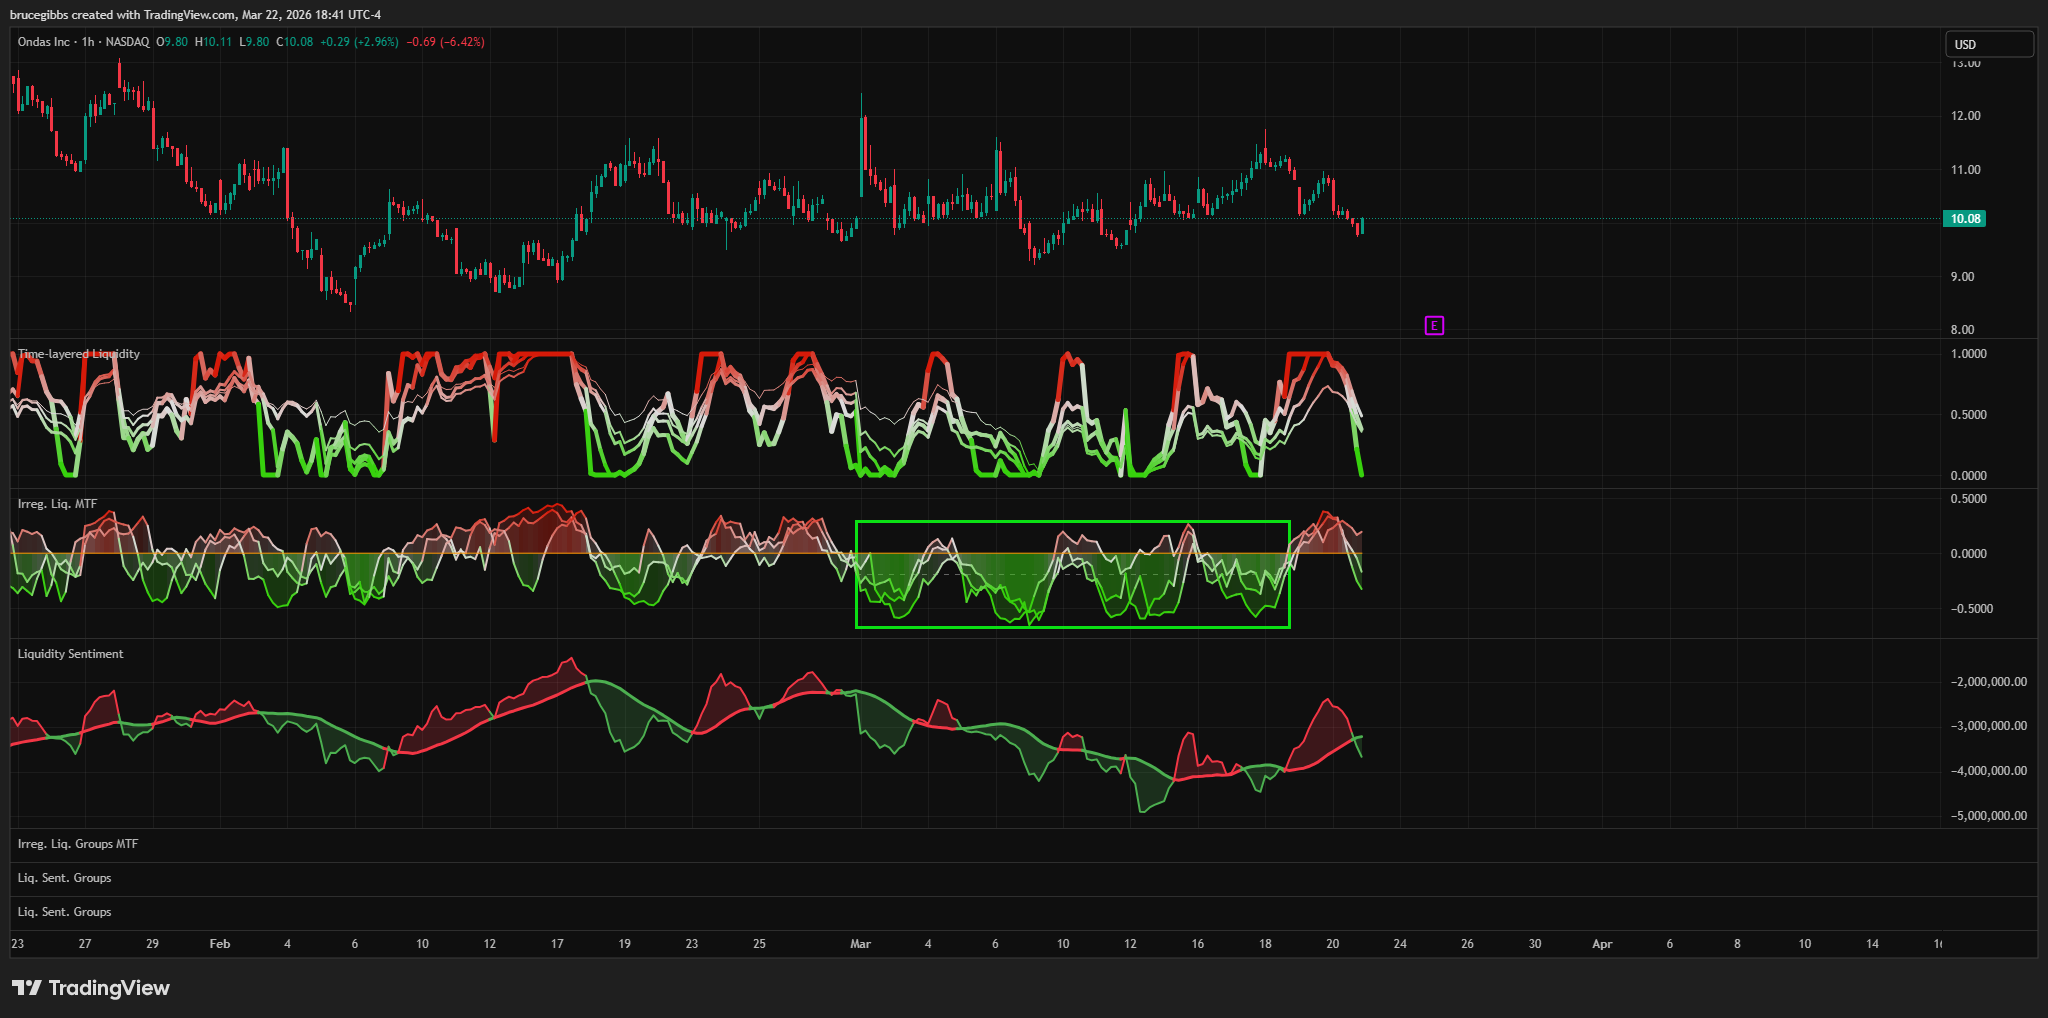Select the green rectangle drawing's top edge
2048x1018 pixels.
point(1072,522)
